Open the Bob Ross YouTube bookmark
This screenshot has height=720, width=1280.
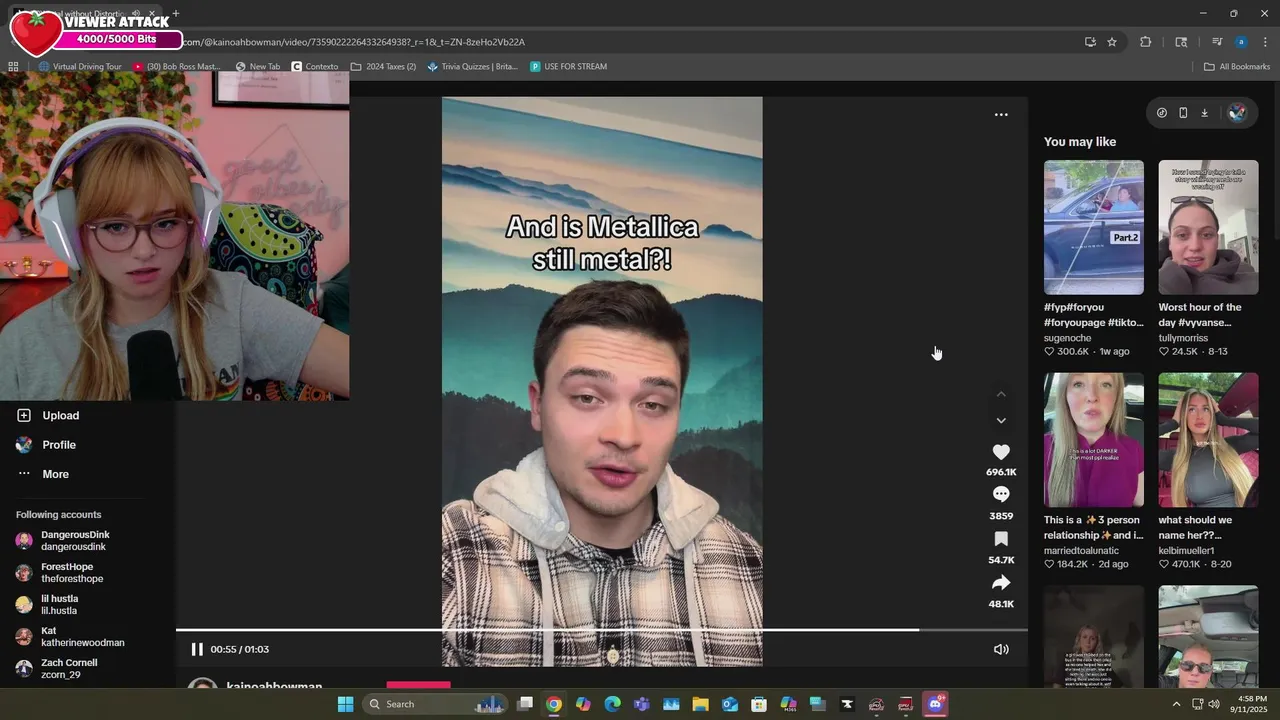coord(177,67)
